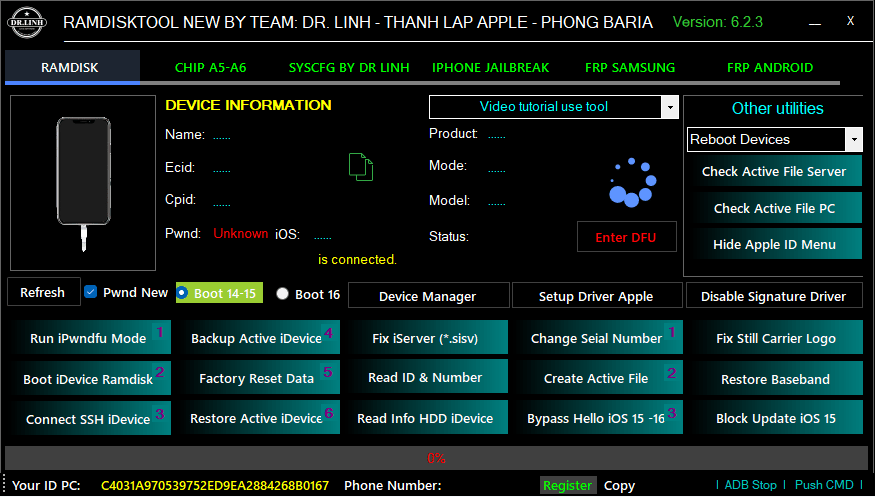Expand the Video tutorial use tool dropdown

(670, 107)
